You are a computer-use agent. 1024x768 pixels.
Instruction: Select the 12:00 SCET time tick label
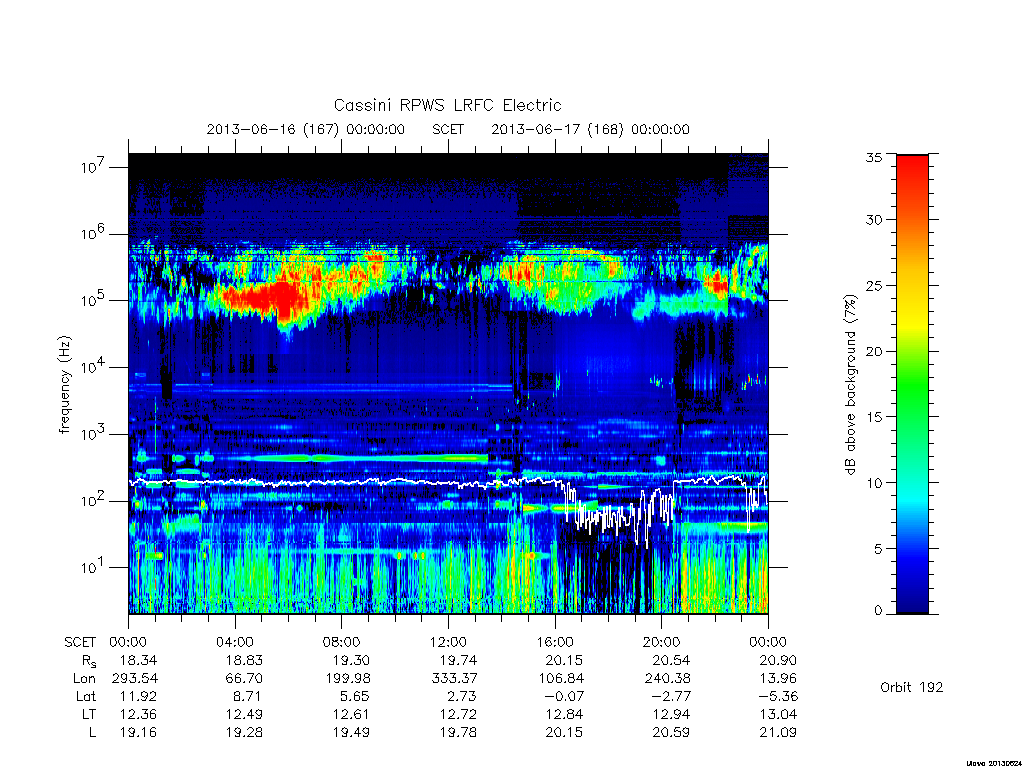[448, 642]
